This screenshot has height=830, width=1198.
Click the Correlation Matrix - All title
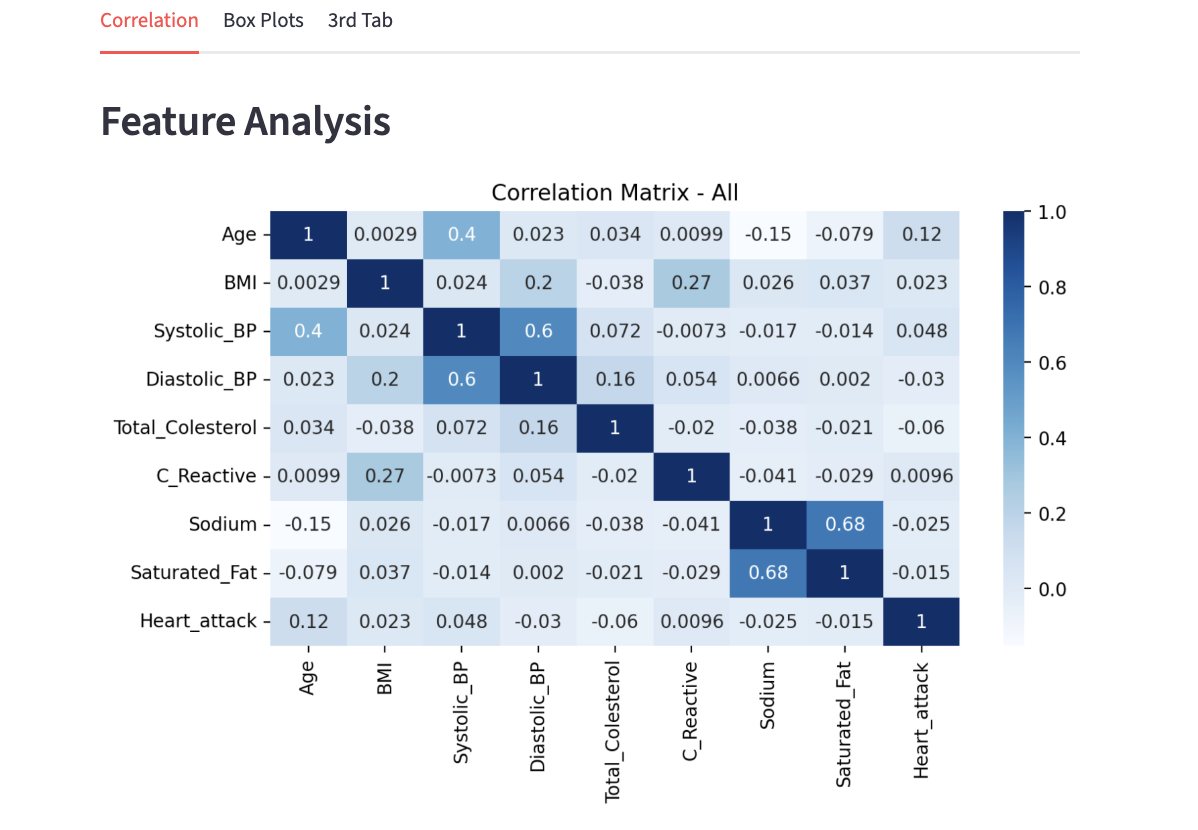614,192
